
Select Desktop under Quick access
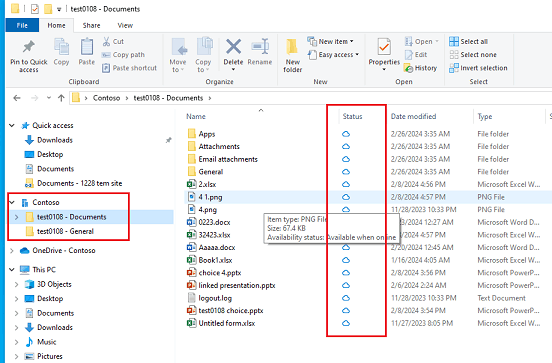(x=44, y=154)
